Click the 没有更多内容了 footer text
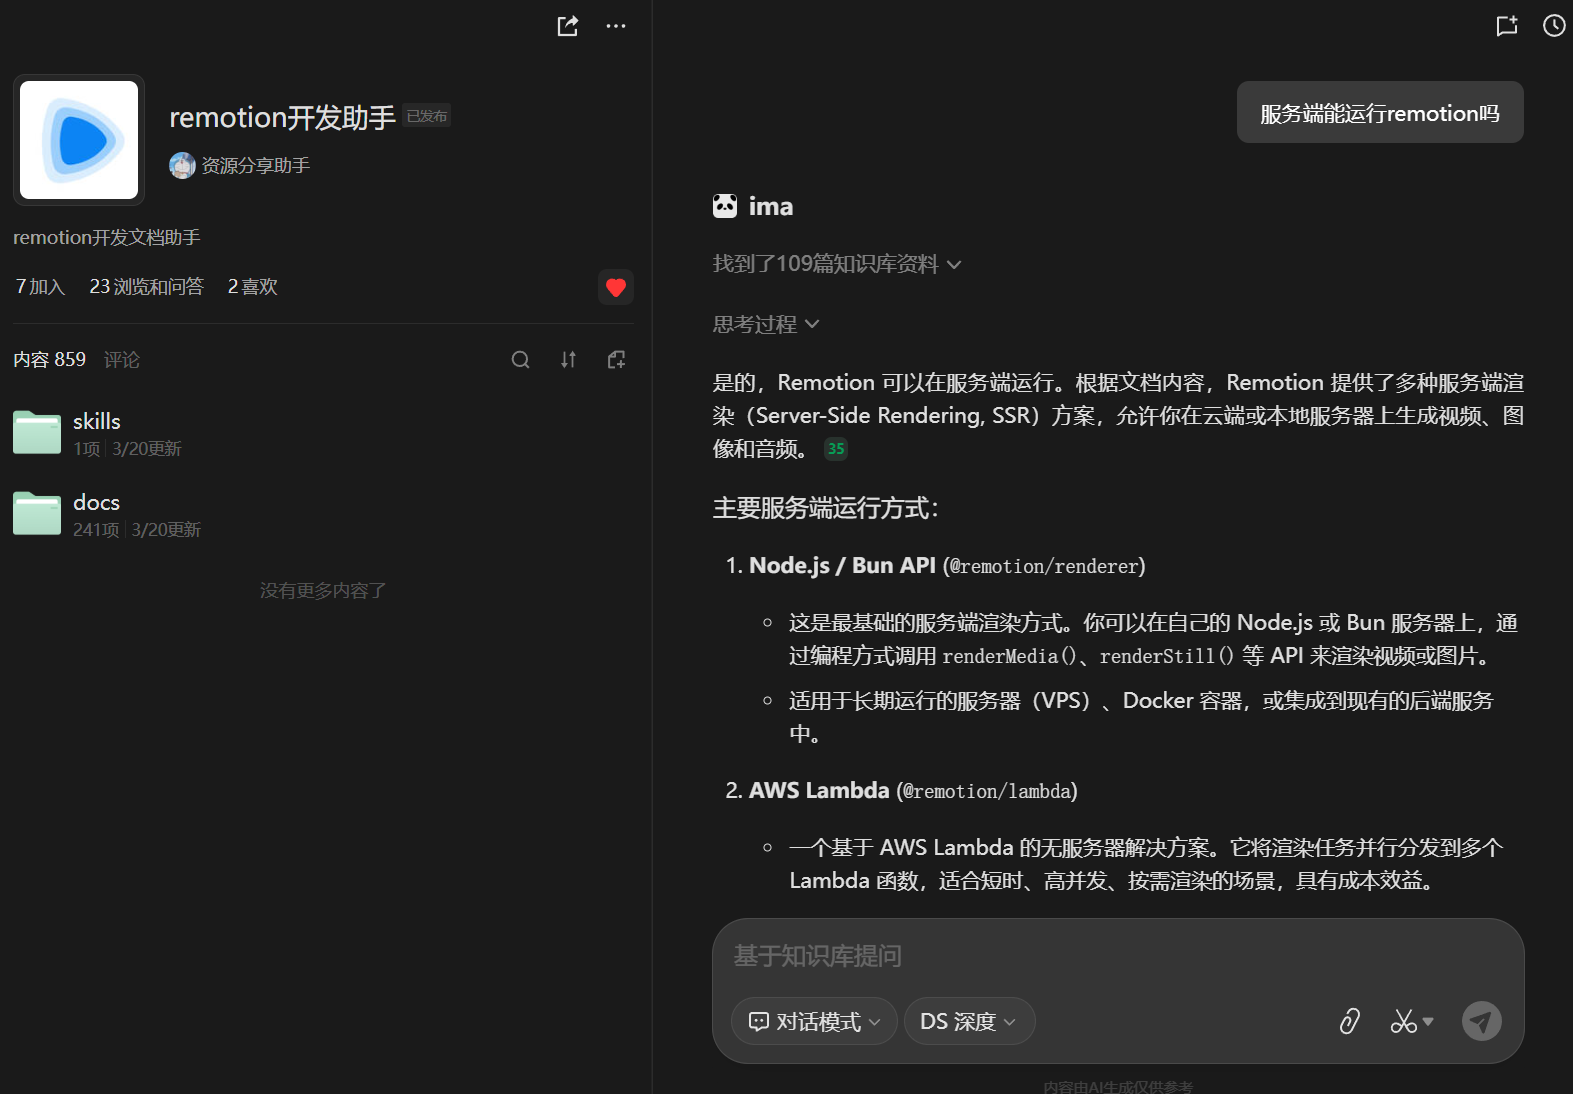The image size is (1573, 1094). (x=323, y=591)
